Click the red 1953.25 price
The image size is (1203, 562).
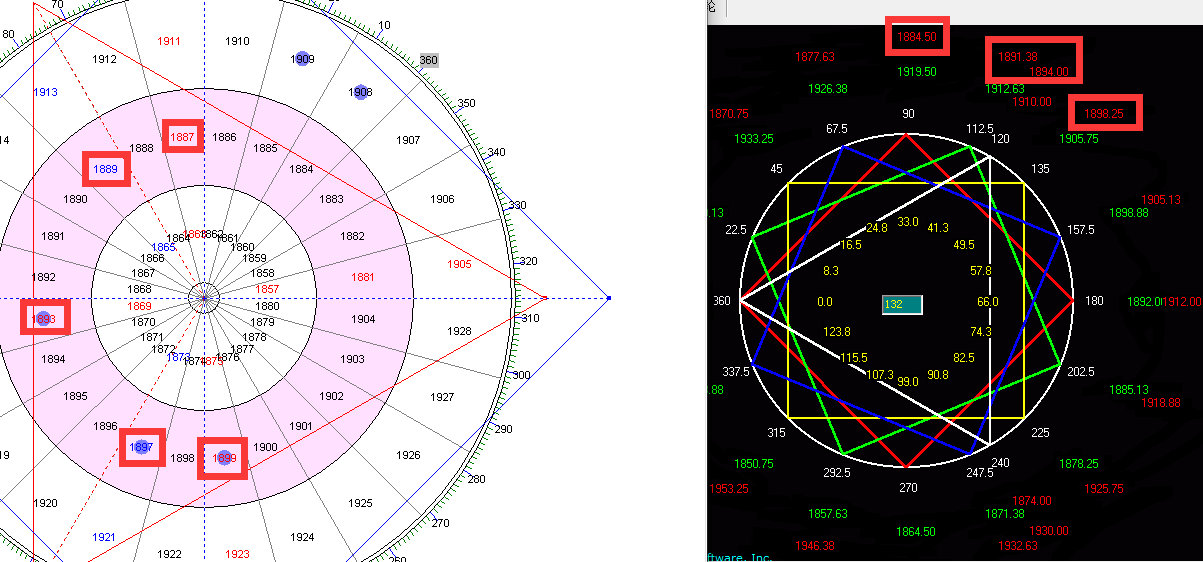[x=728, y=489]
